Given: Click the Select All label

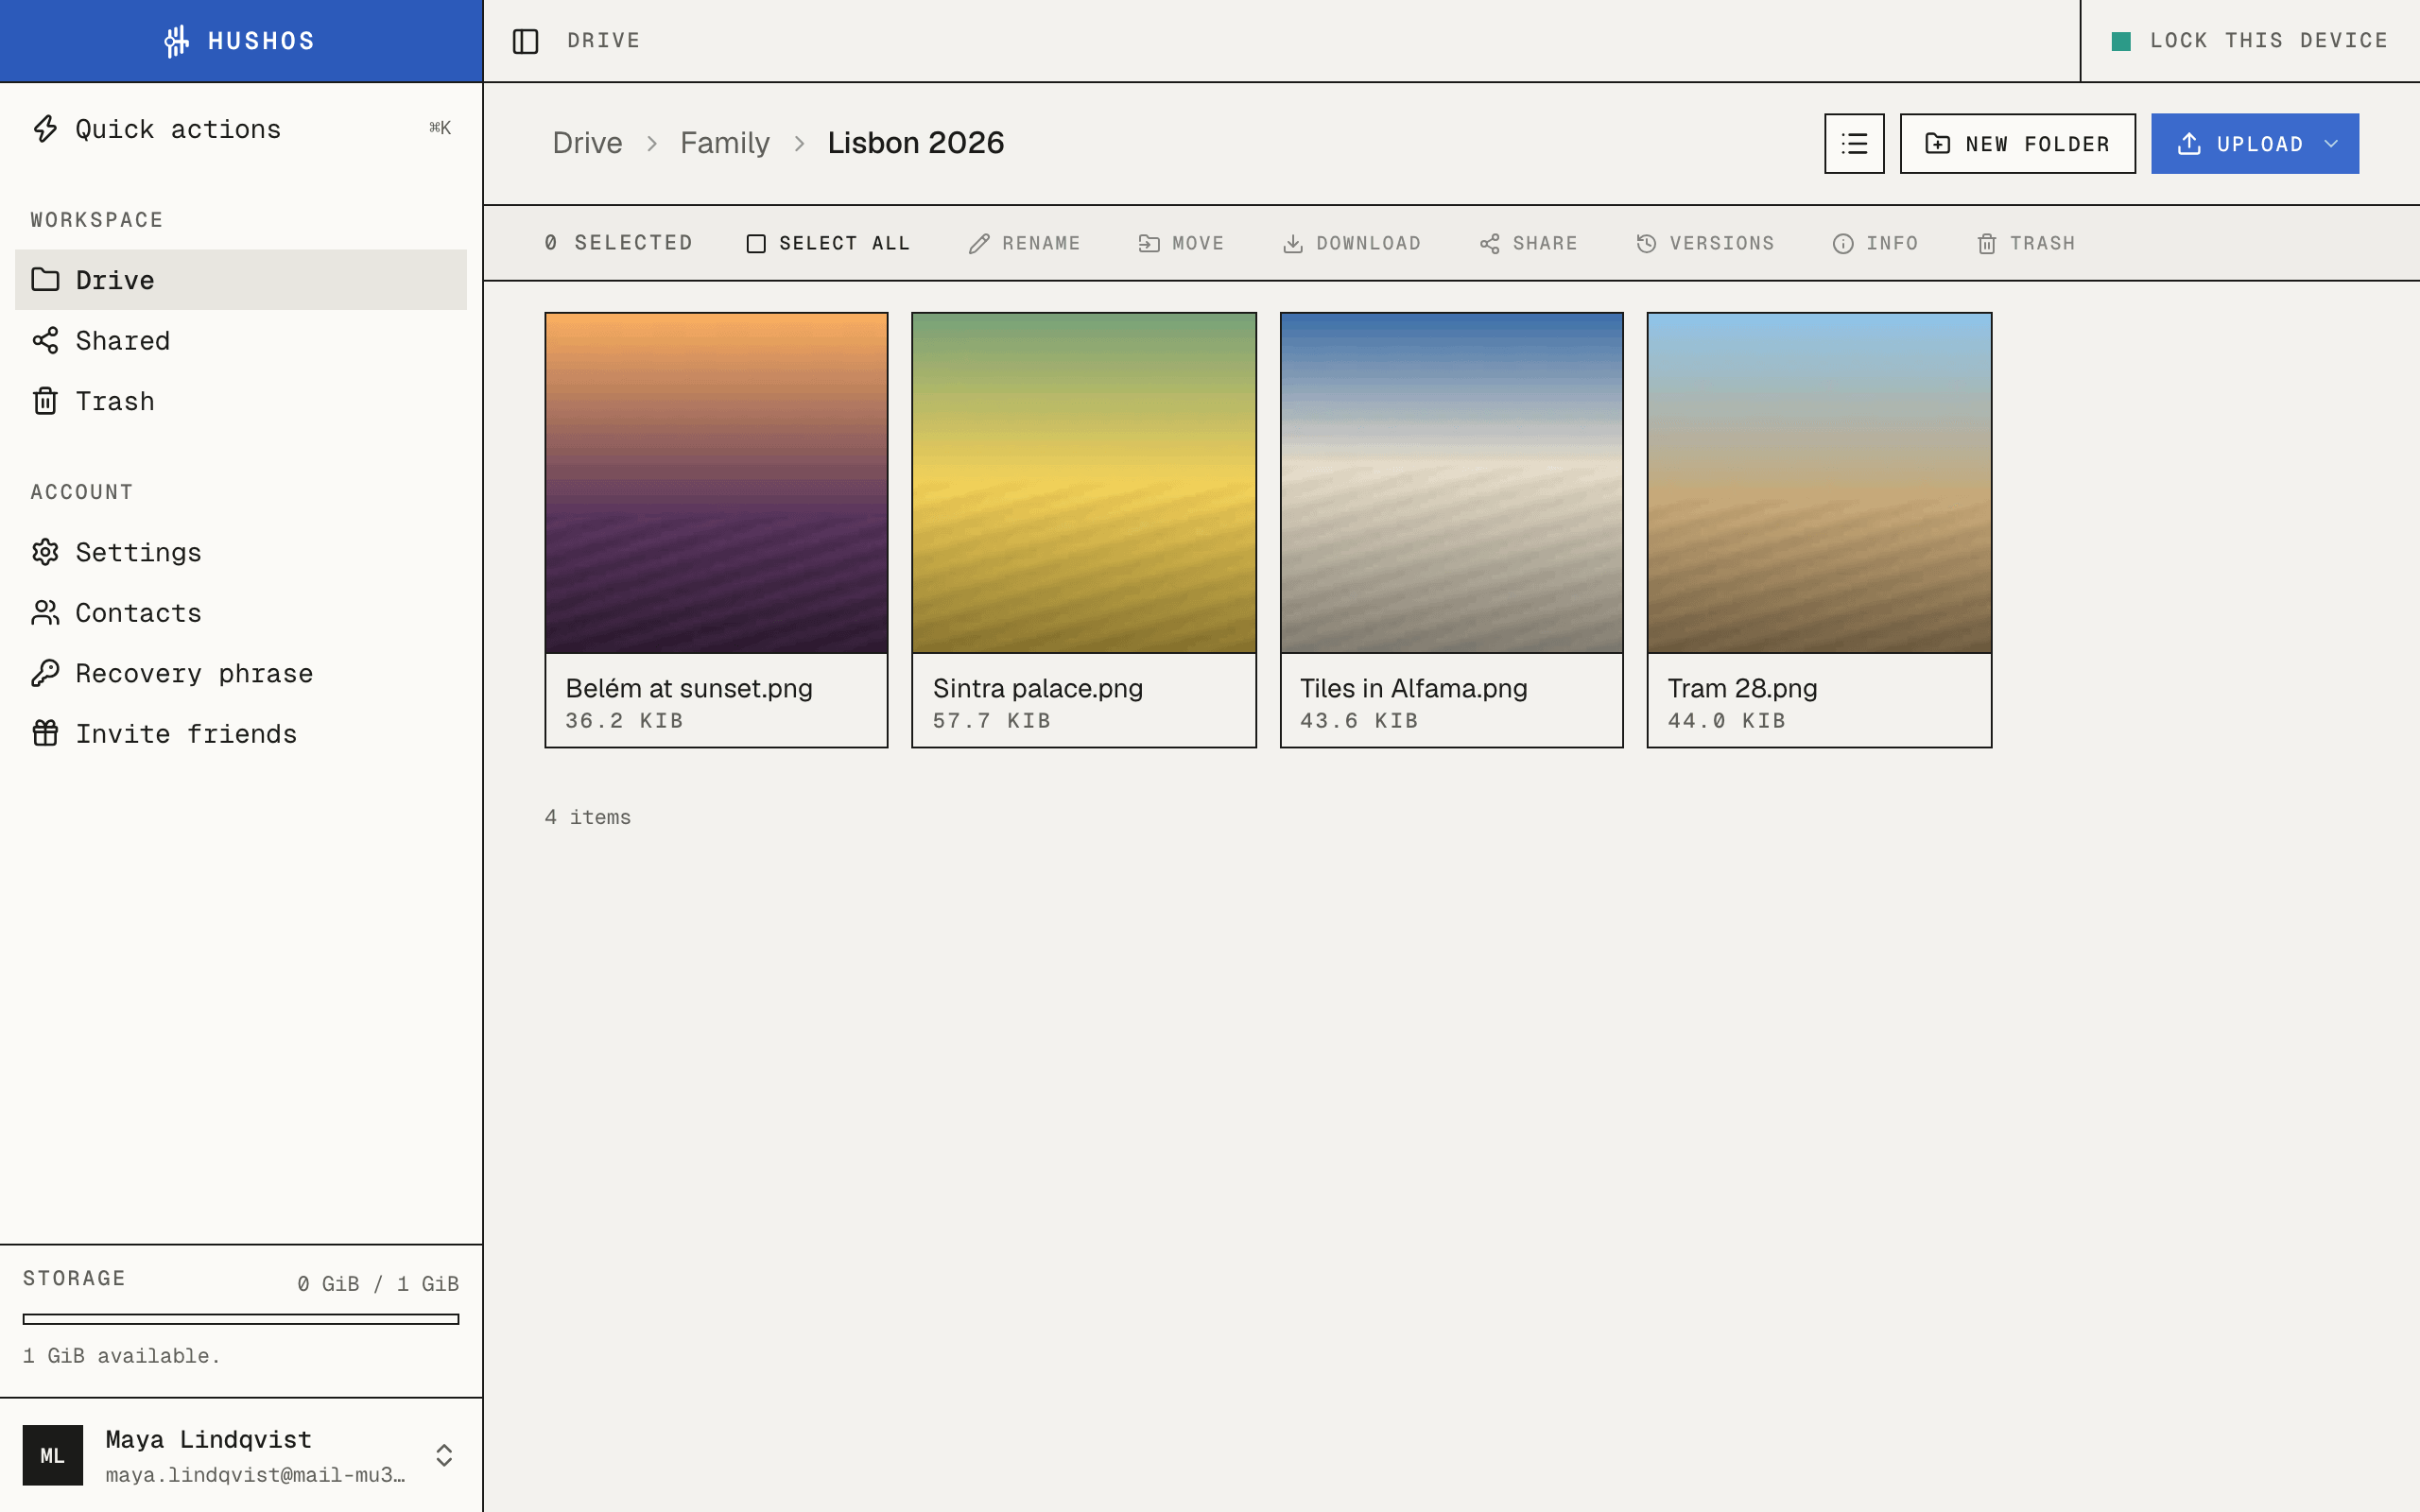Looking at the screenshot, I should [844, 244].
